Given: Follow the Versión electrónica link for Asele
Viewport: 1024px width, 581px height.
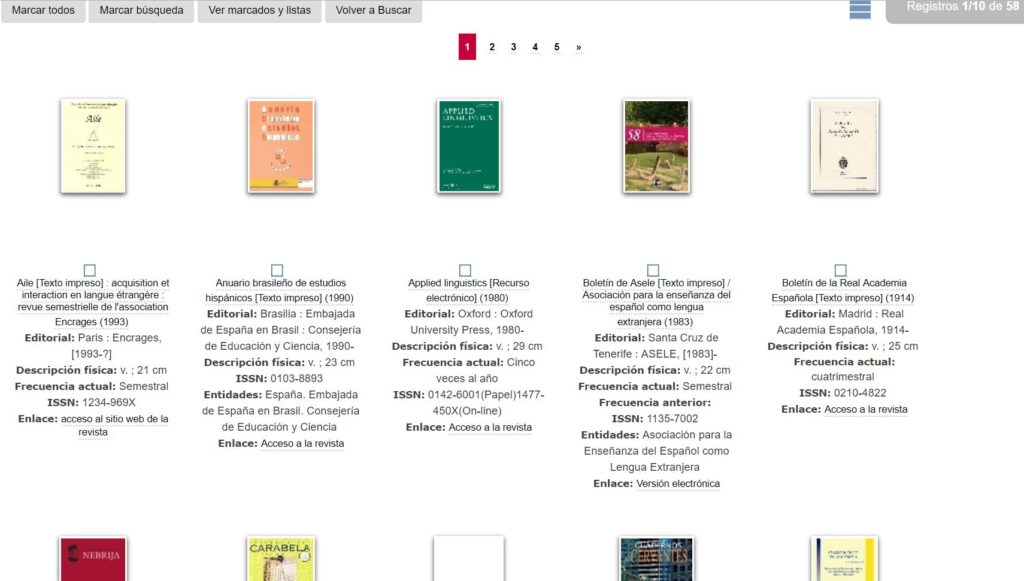Looking at the screenshot, I should click(x=677, y=484).
